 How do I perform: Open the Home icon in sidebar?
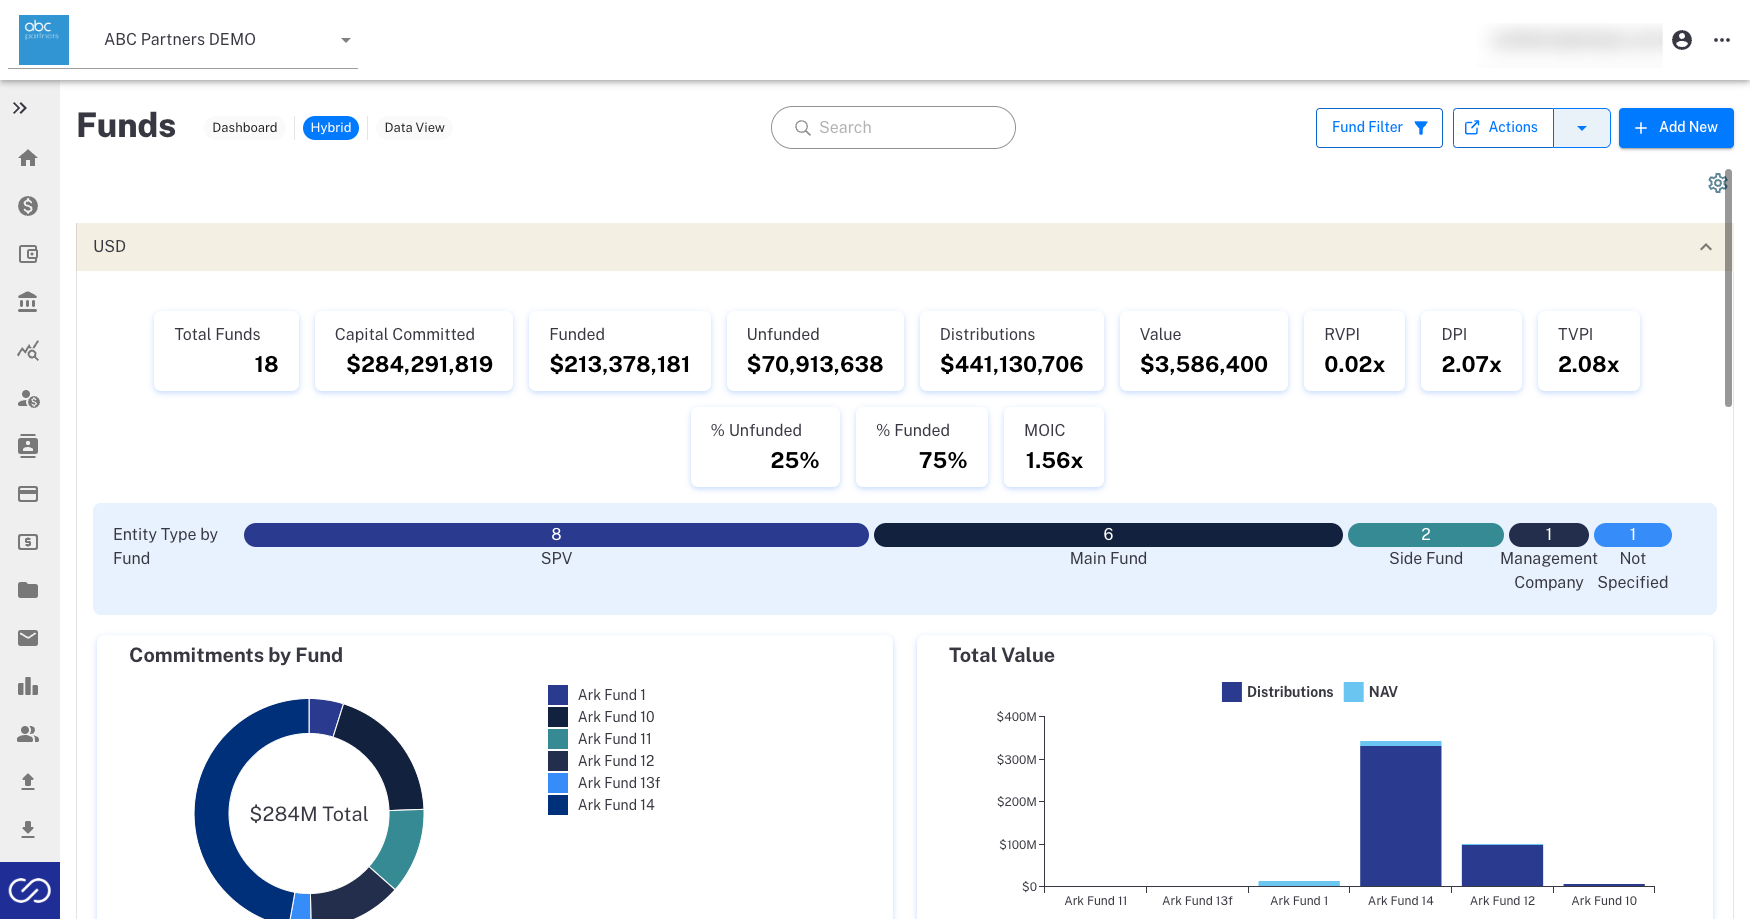[28, 158]
